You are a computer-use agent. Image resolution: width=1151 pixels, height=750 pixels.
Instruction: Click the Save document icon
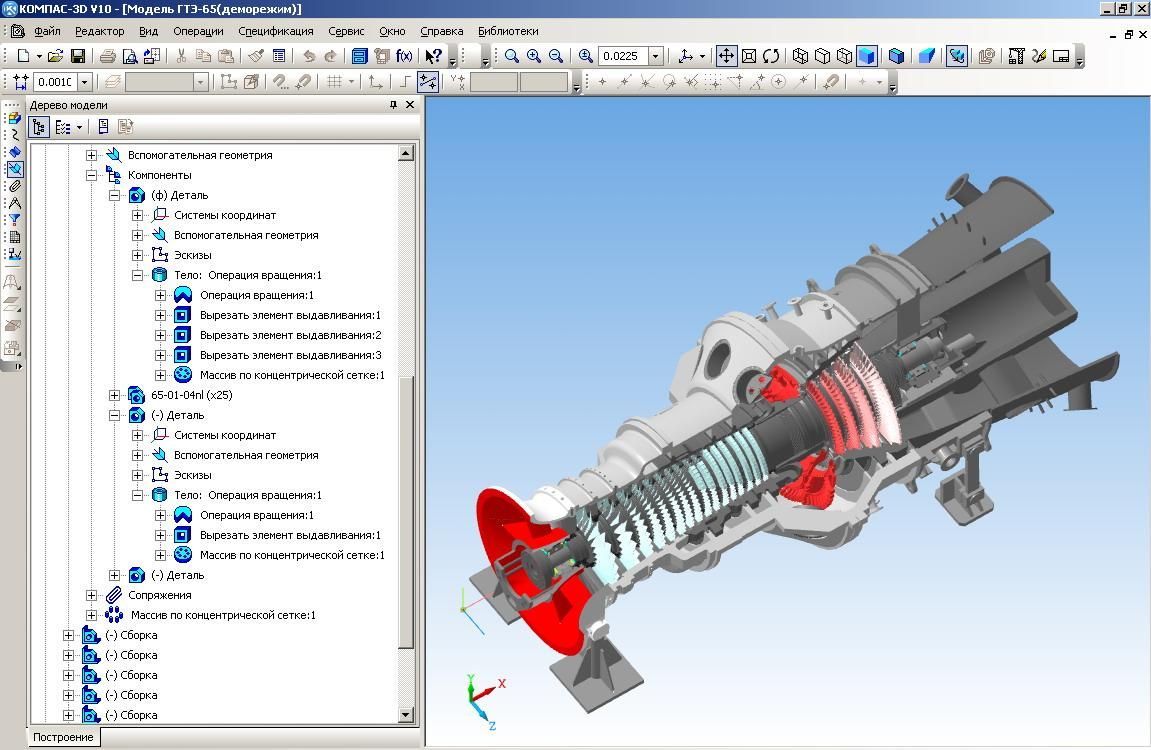(x=78, y=57)
